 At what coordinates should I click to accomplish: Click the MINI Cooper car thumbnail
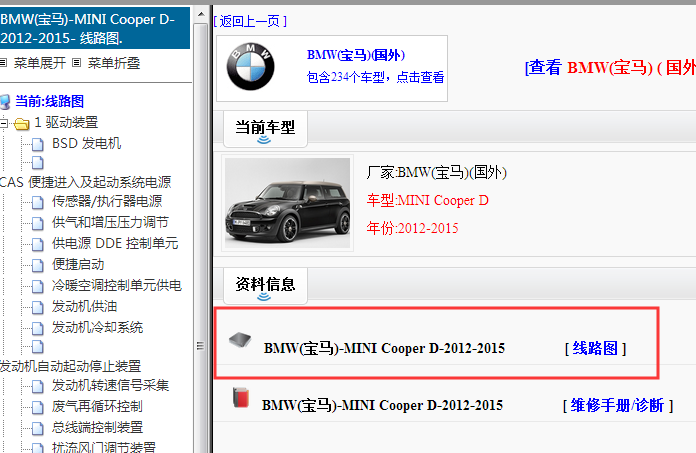pyautogui.click(x=287, y=203)
